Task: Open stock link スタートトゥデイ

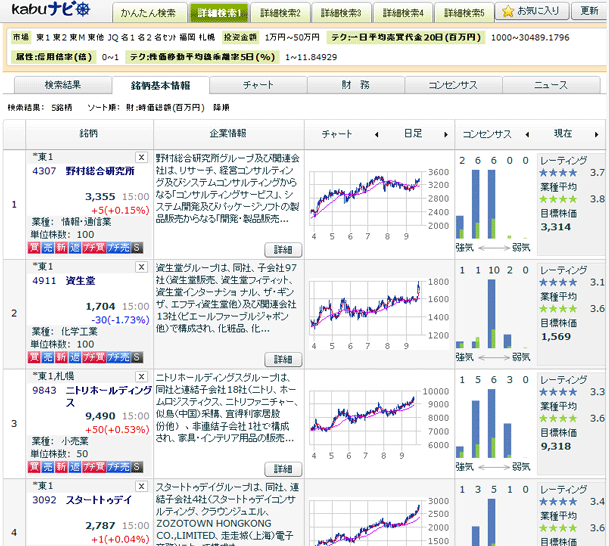Action: 99,500
